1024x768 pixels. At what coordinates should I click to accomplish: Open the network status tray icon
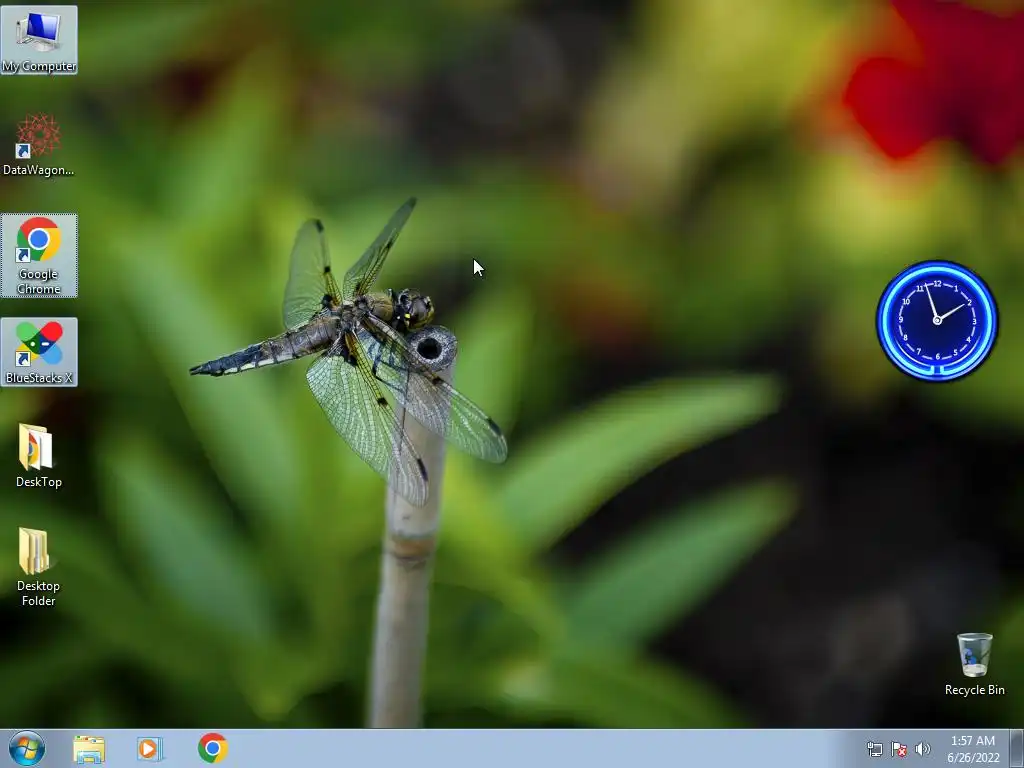[x=874, y=749]
